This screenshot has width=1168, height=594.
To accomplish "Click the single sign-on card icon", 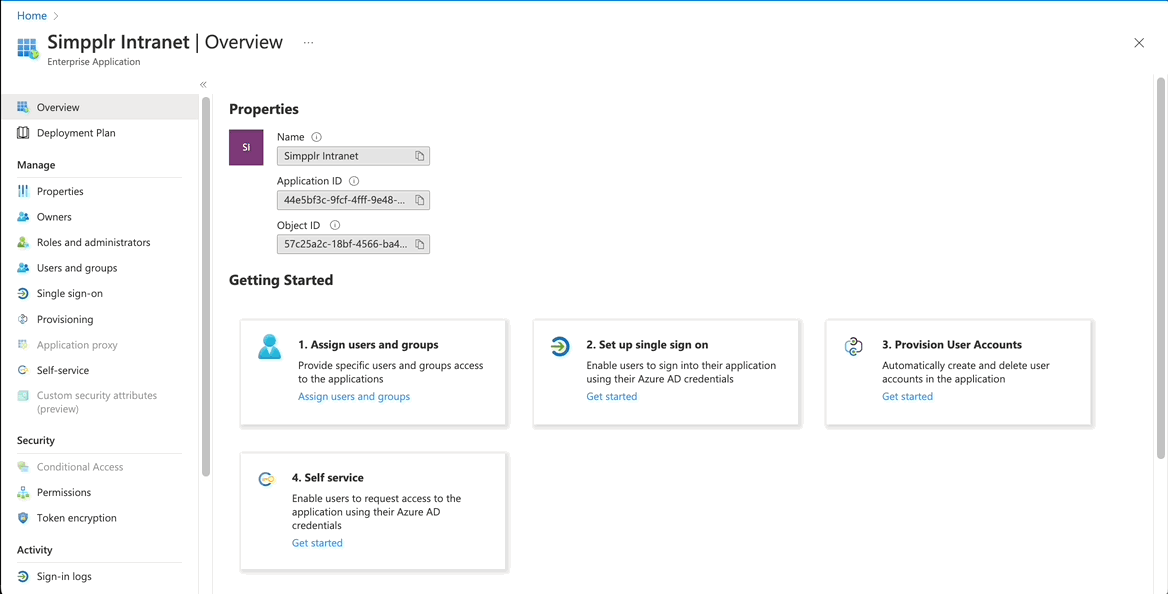I will tap(560, 346).
